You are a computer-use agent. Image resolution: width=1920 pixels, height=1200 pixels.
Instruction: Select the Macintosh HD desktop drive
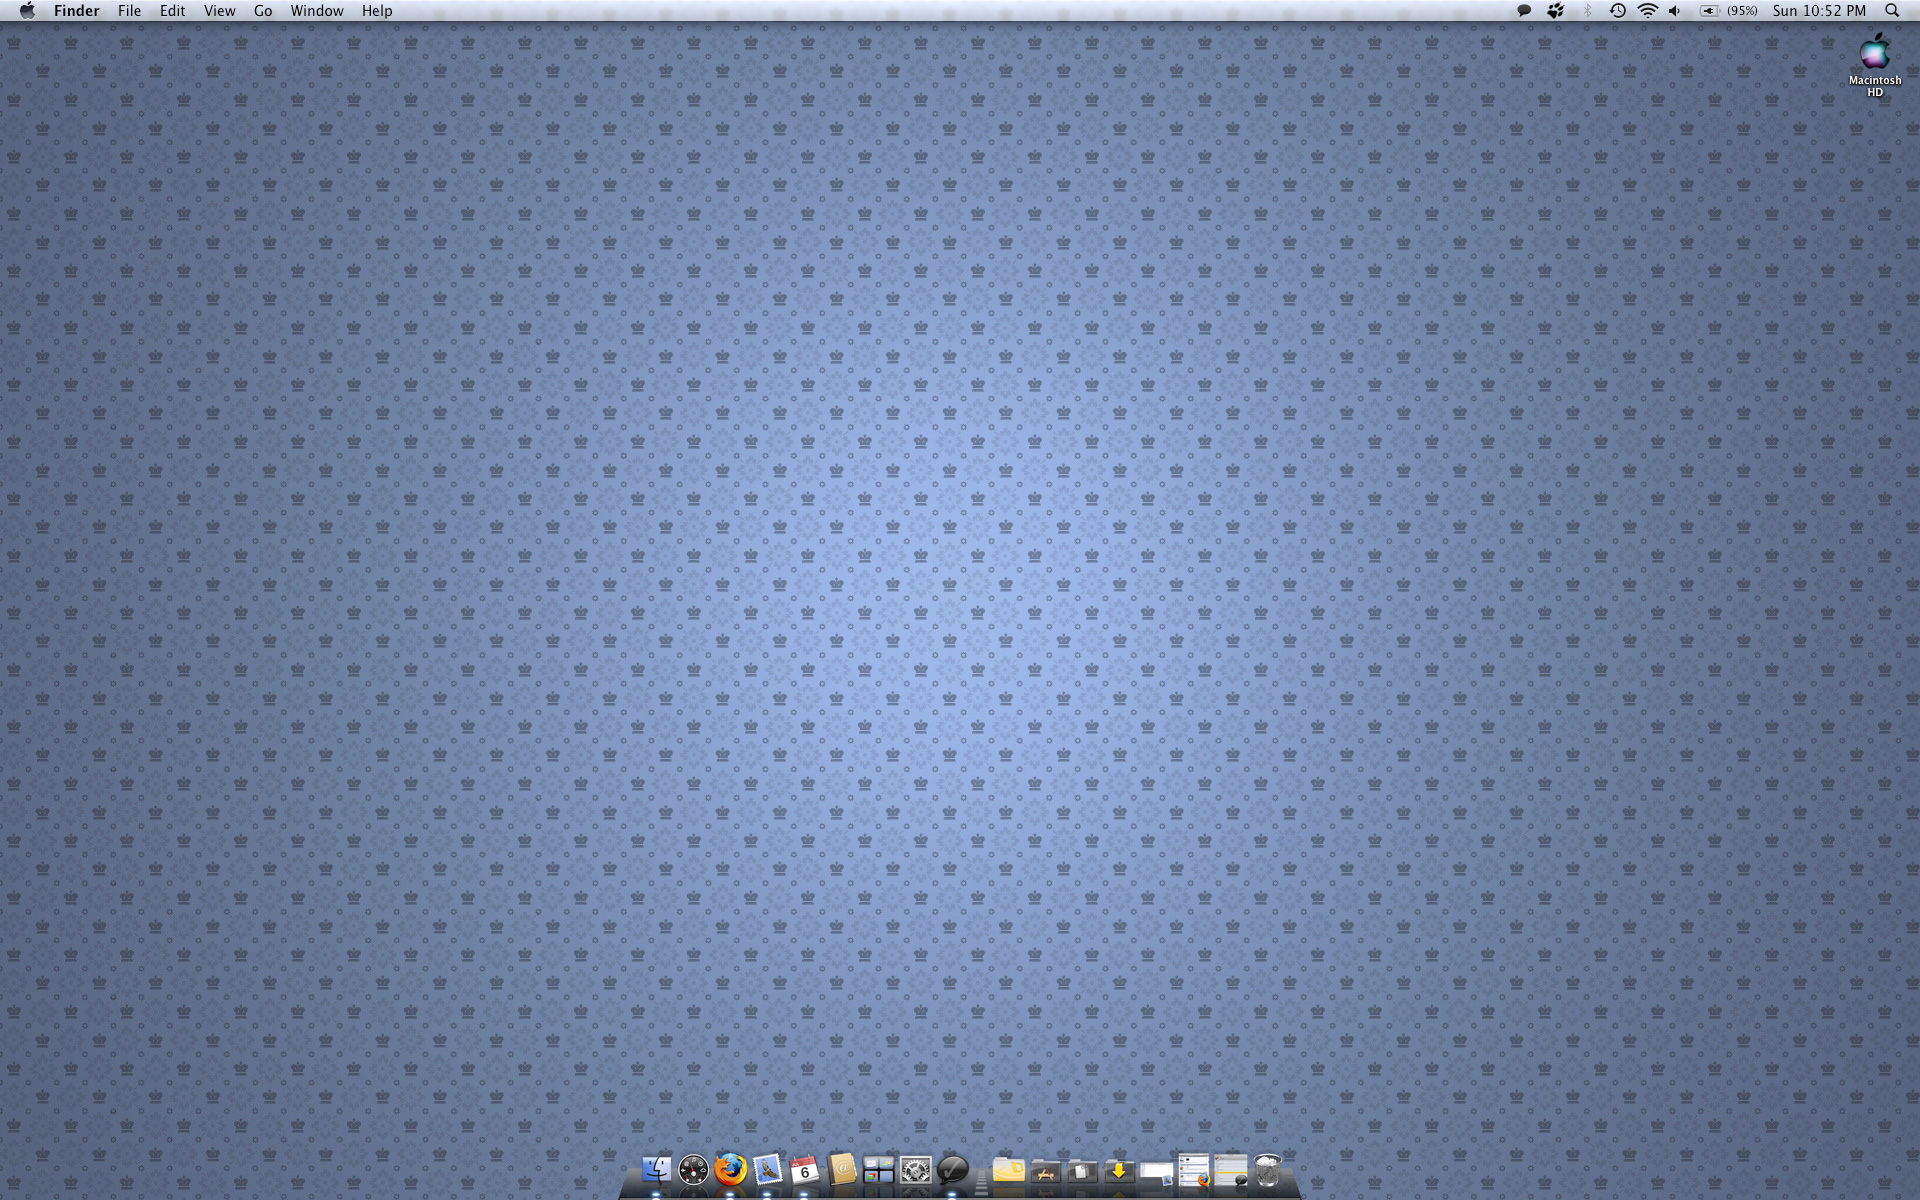[x=1874, y=55]
